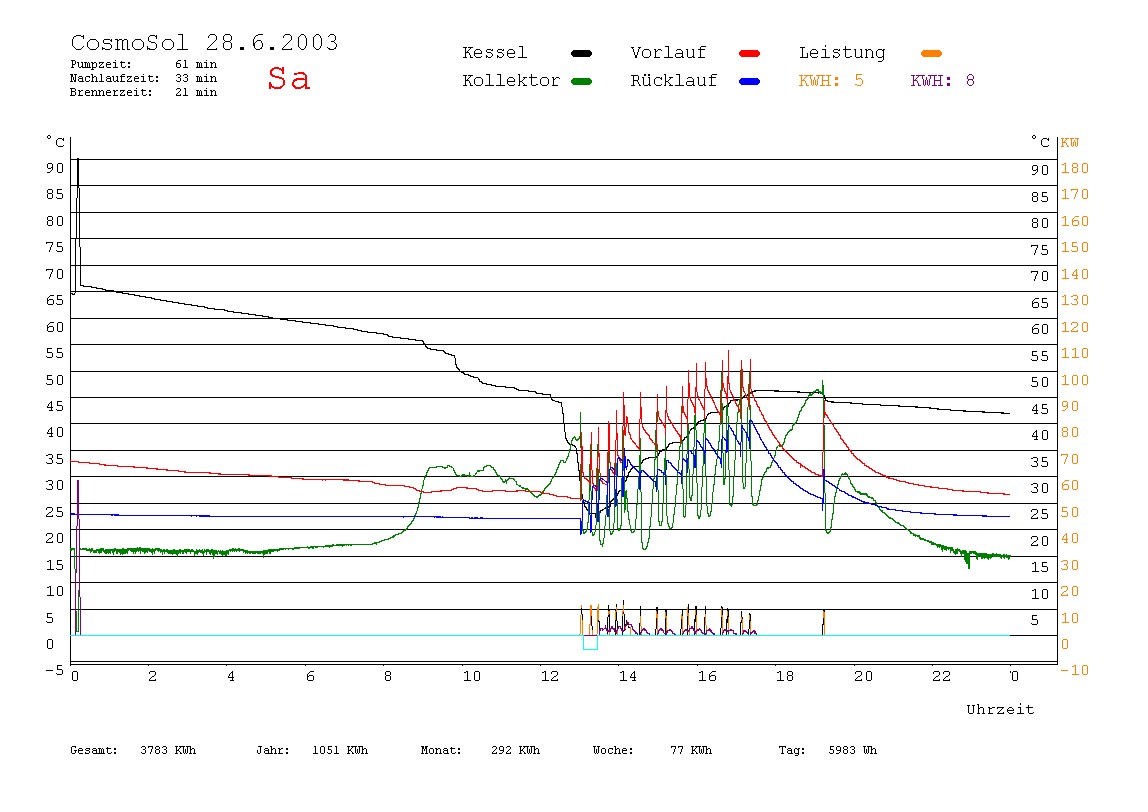
Task: Click the '18' hour tick on time axis
Action: tap(785, 677)
